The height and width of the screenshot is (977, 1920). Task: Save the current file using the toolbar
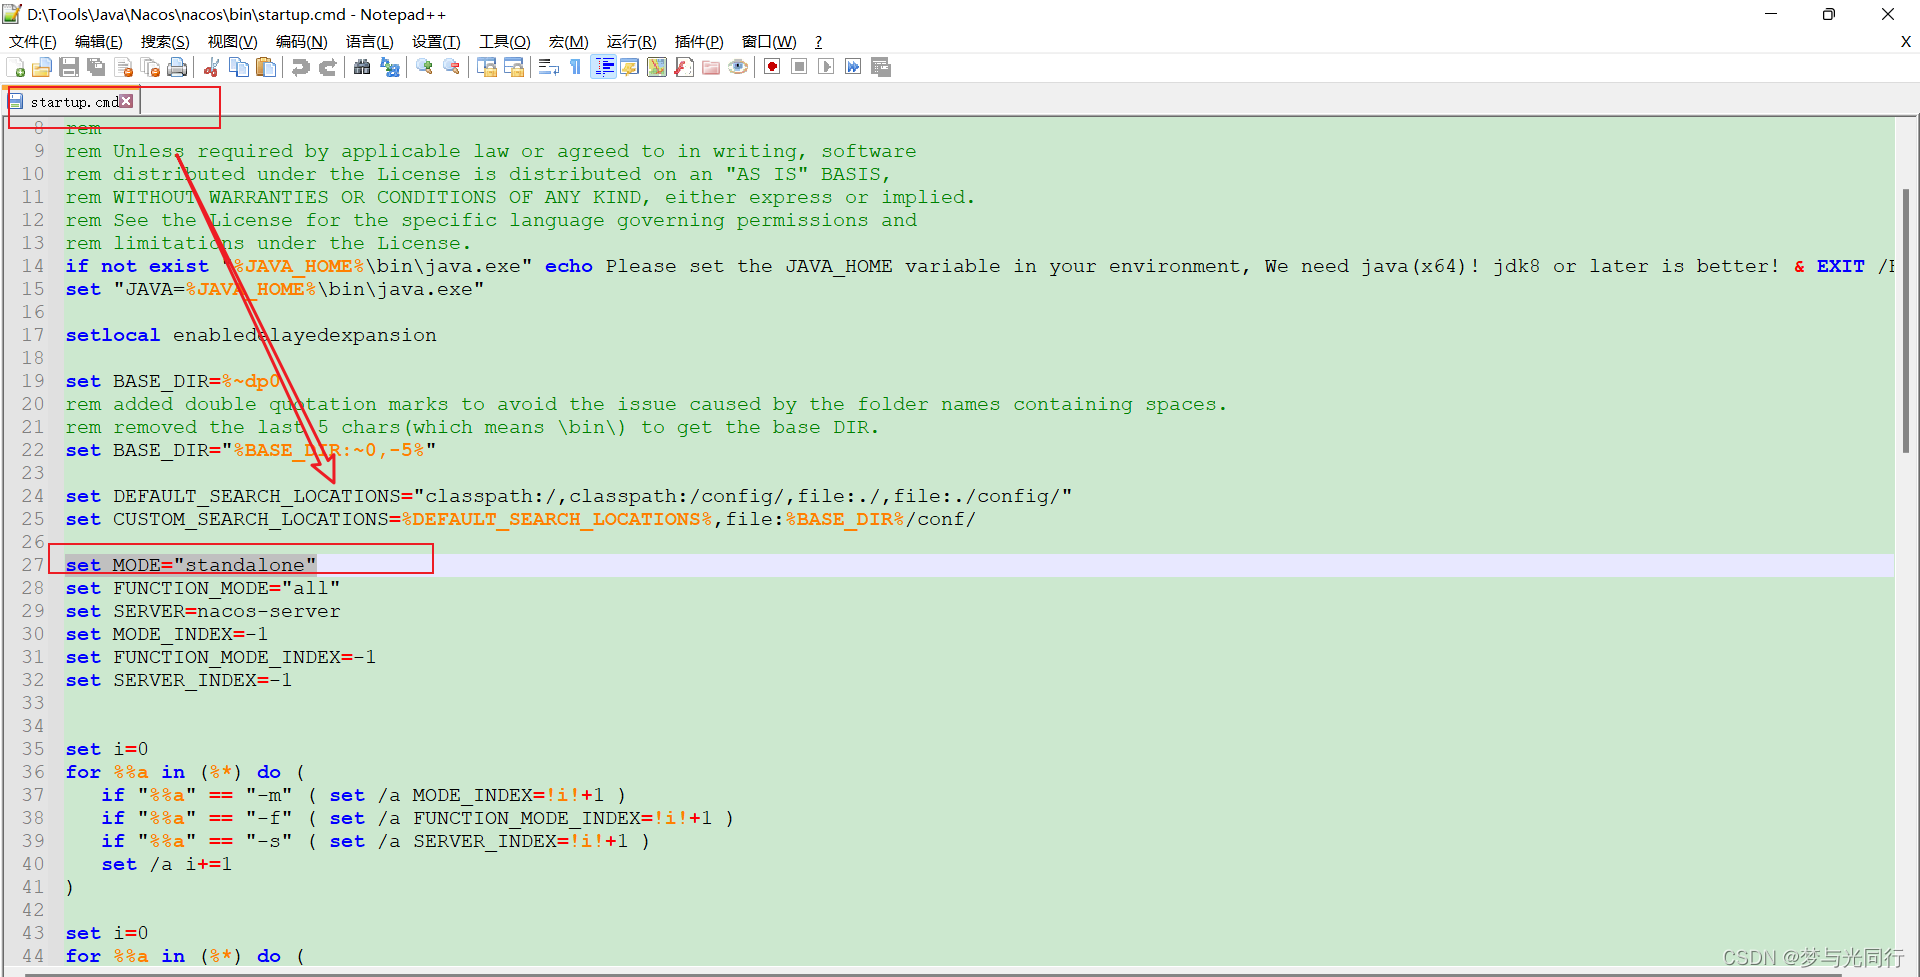tap(69, 67)
